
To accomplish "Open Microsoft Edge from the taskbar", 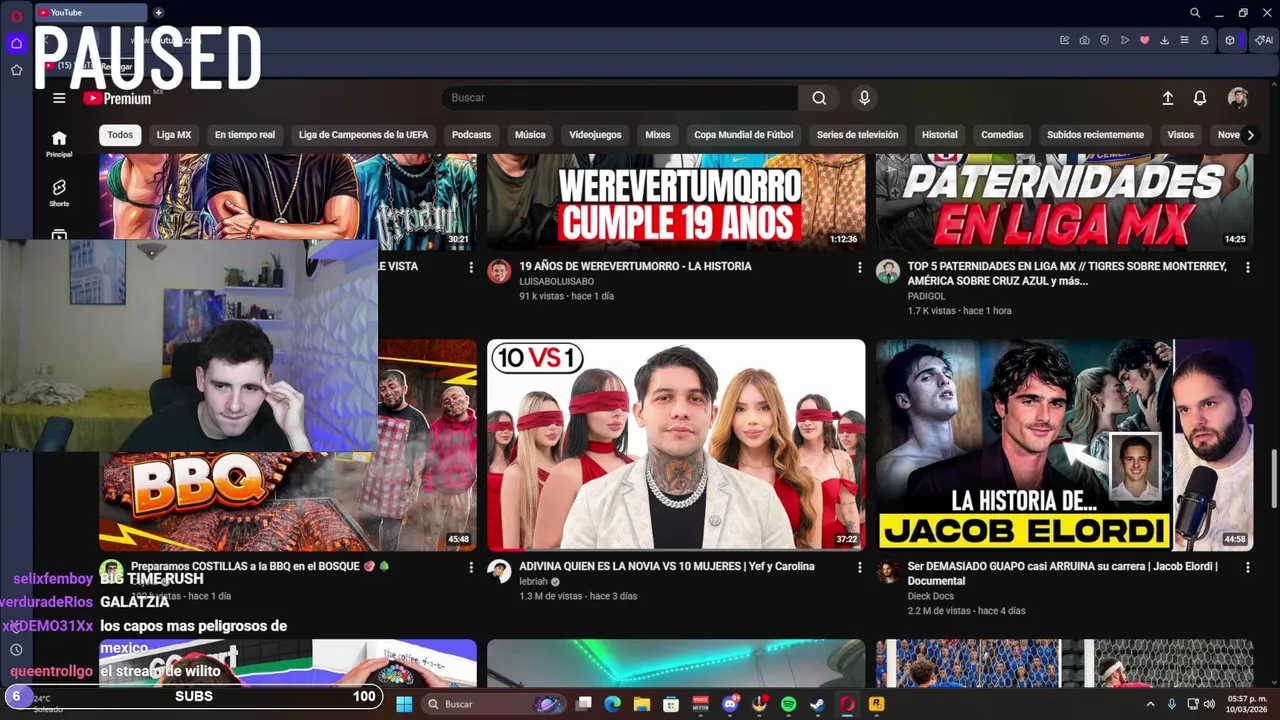I will 613,704.
